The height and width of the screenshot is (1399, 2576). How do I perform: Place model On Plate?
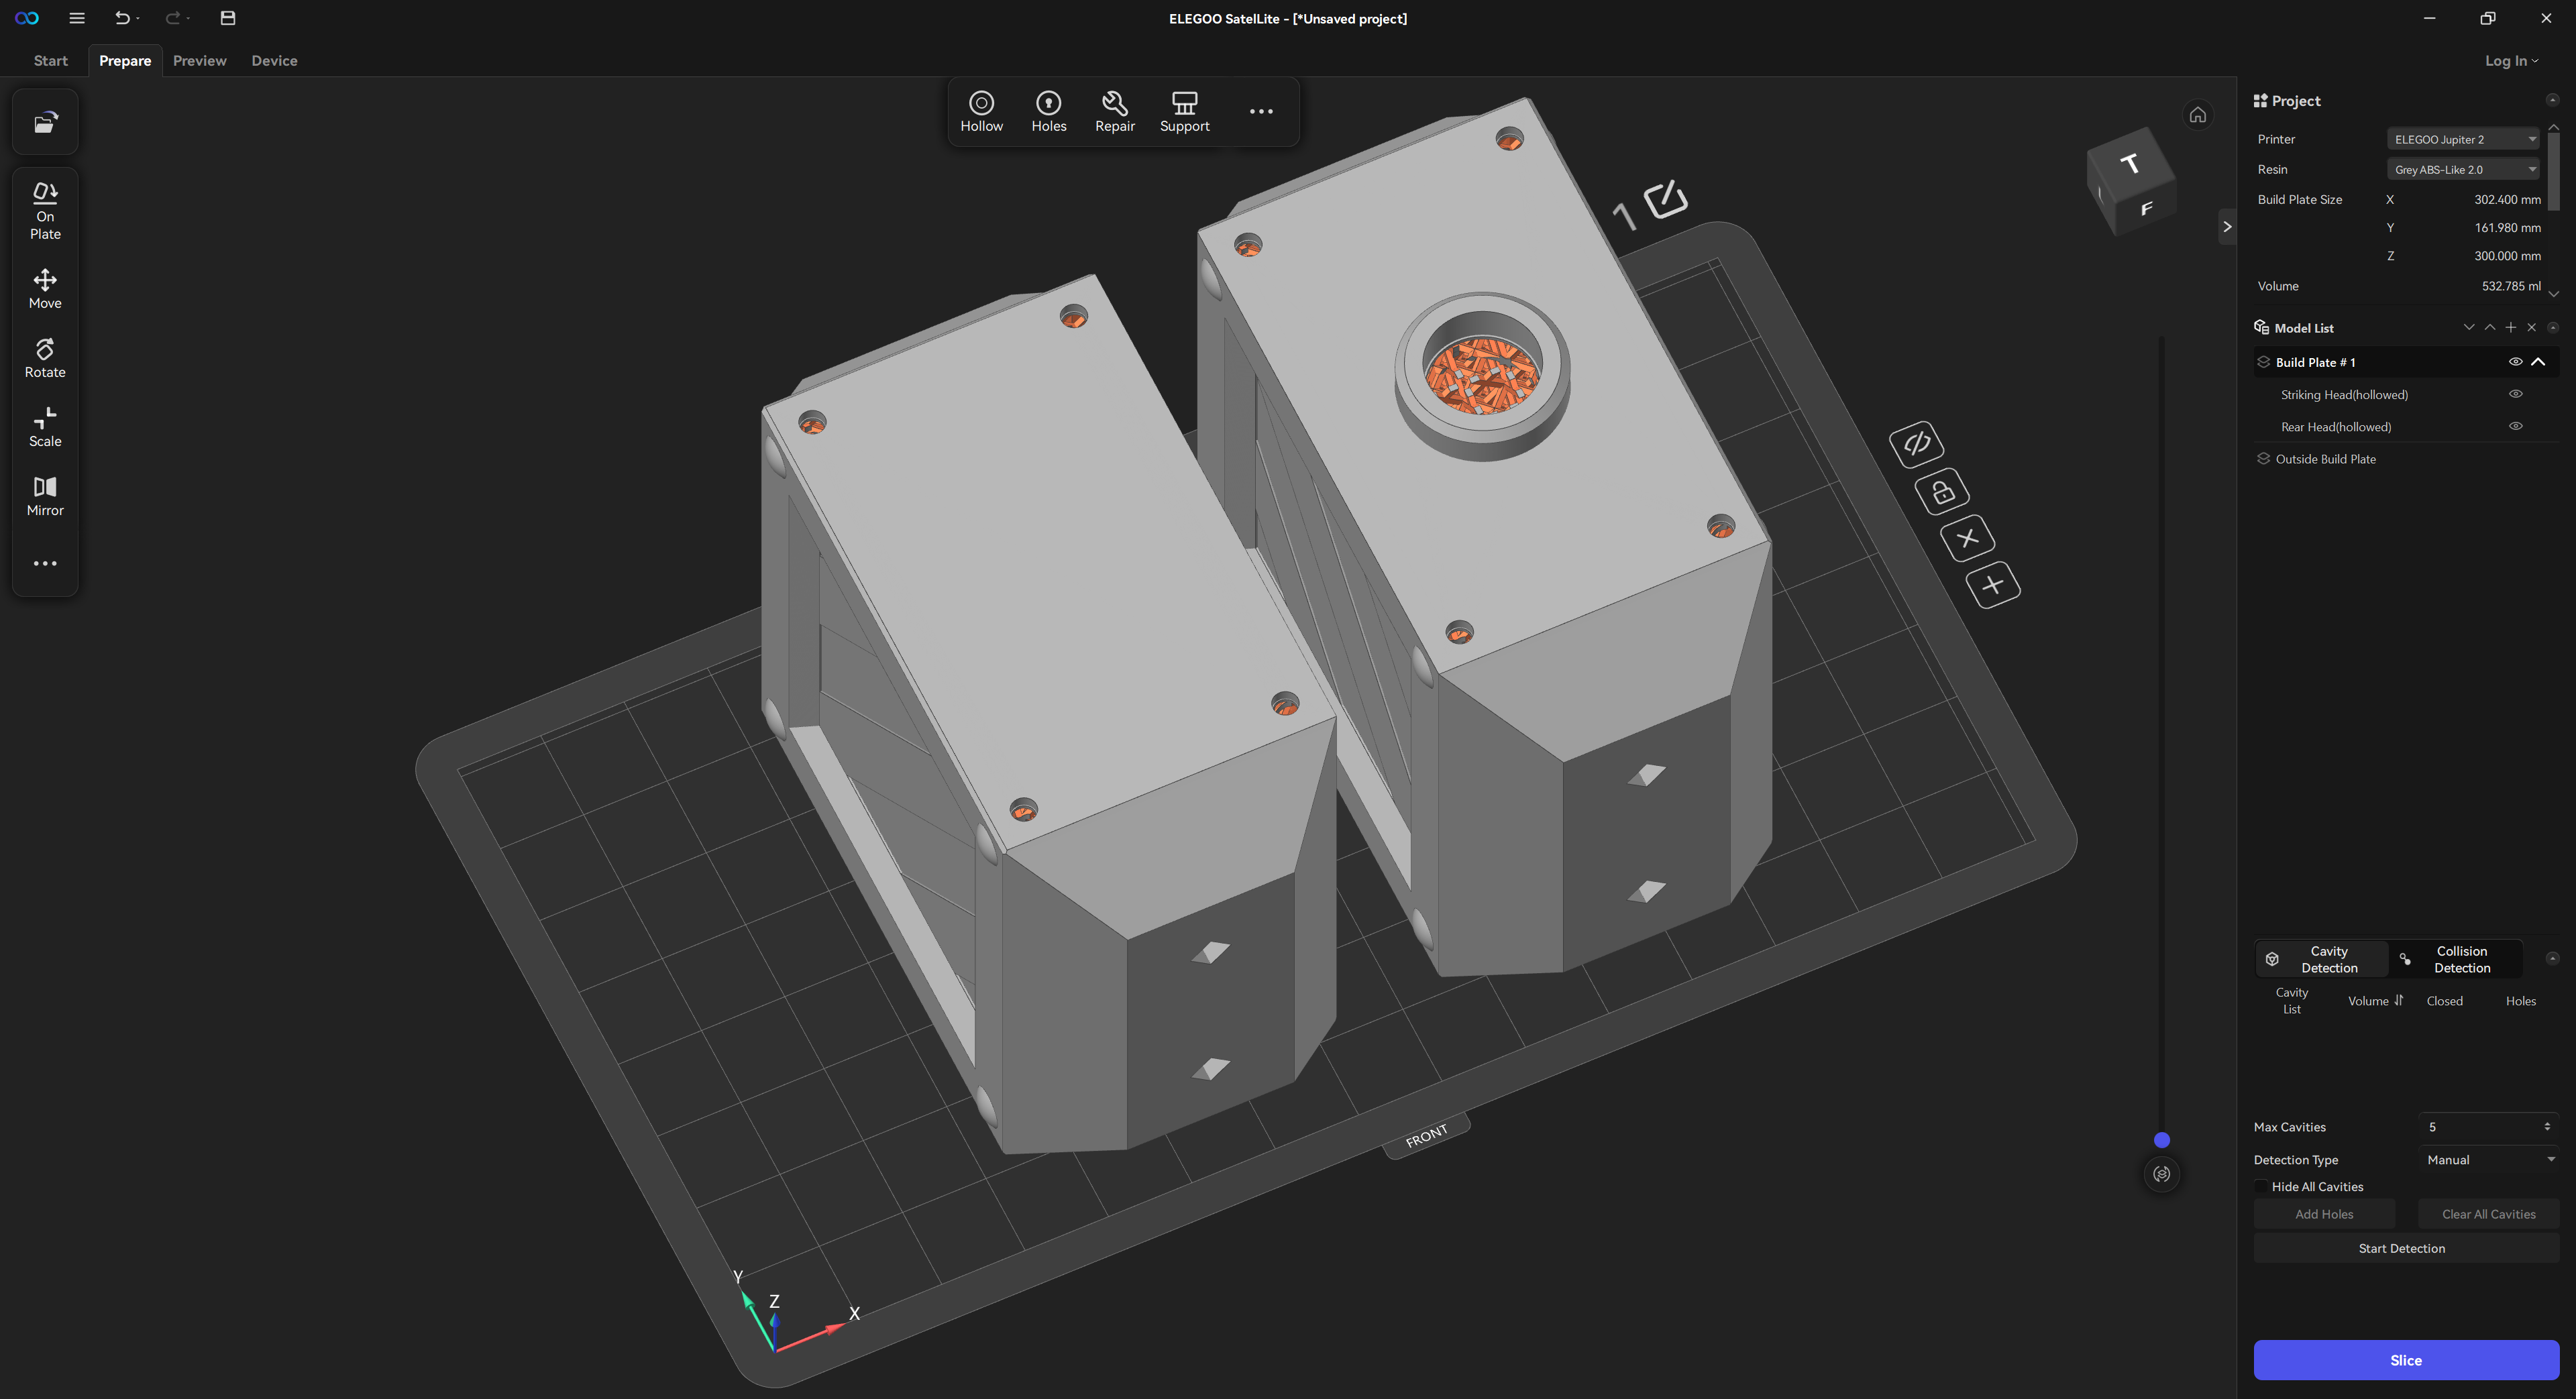[45, 210]
